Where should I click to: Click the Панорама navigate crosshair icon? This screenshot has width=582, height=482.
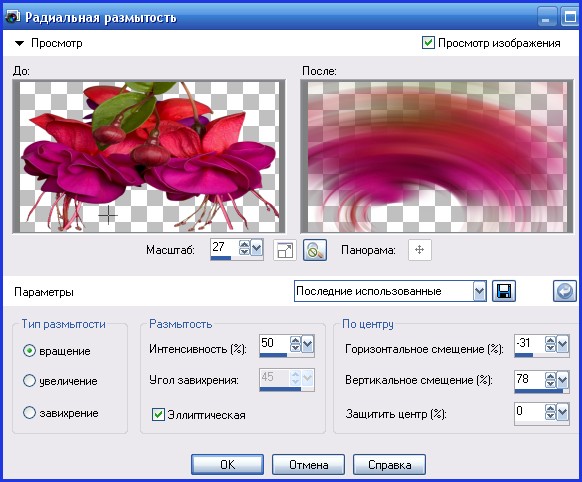(420, 250)
